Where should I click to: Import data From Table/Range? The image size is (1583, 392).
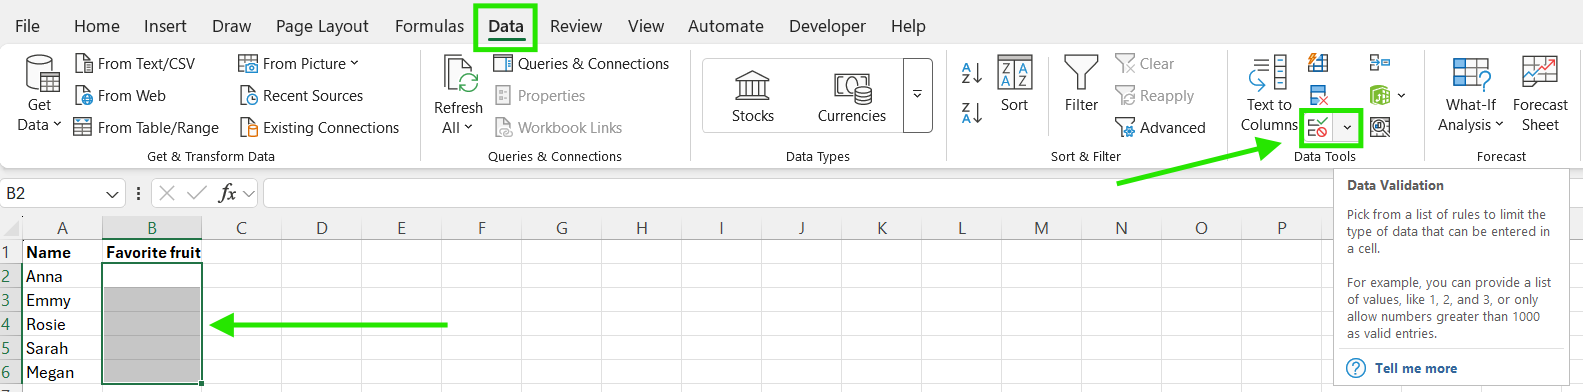146,127
